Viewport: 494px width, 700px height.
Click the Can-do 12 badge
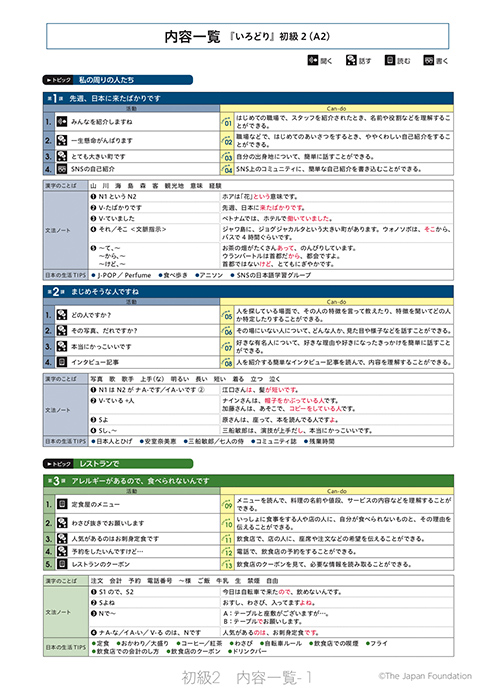[x=227, y=551]
